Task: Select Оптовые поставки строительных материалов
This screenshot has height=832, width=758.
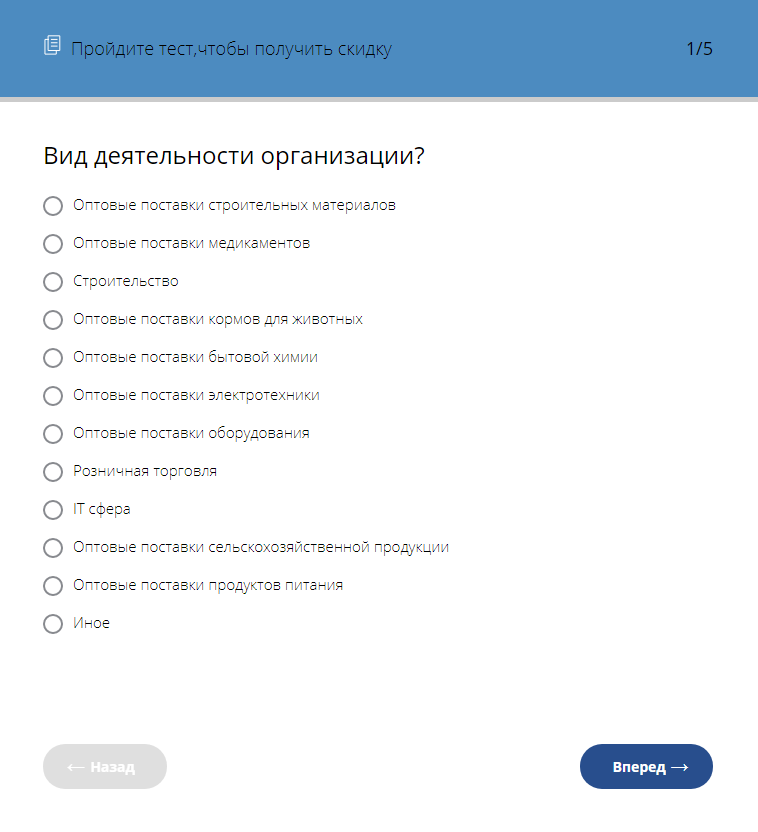Action: tap(52, 206)
